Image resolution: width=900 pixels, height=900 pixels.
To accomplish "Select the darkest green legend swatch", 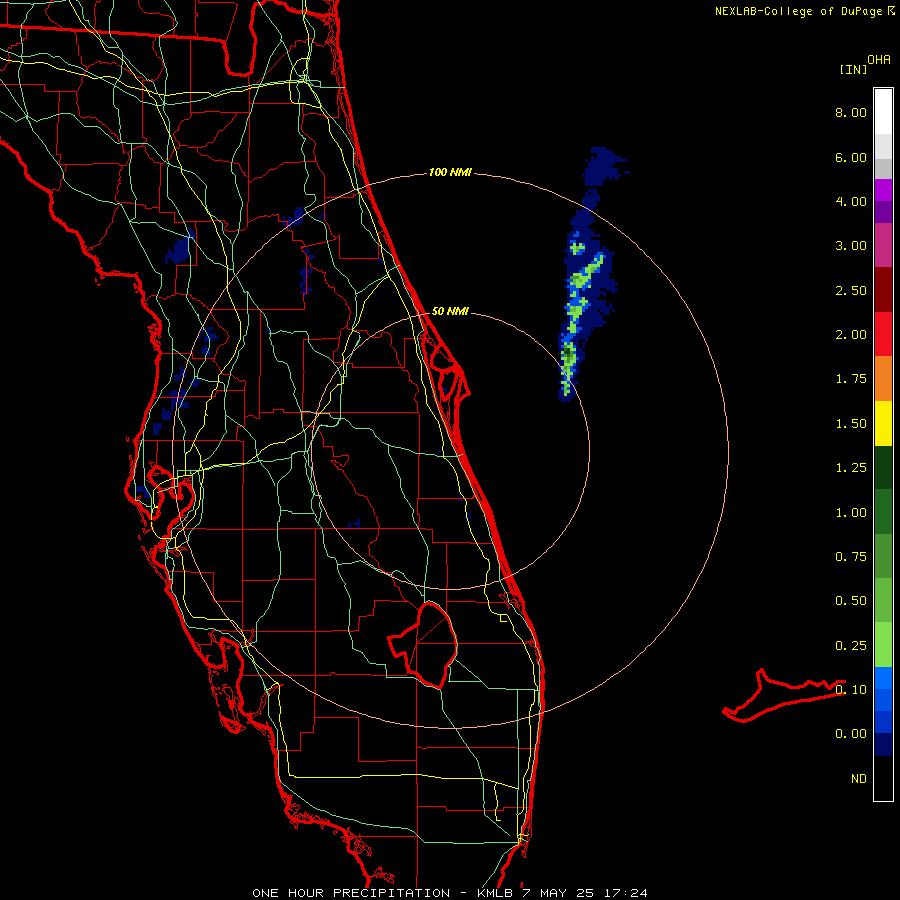I will click(x=883, y=467).
